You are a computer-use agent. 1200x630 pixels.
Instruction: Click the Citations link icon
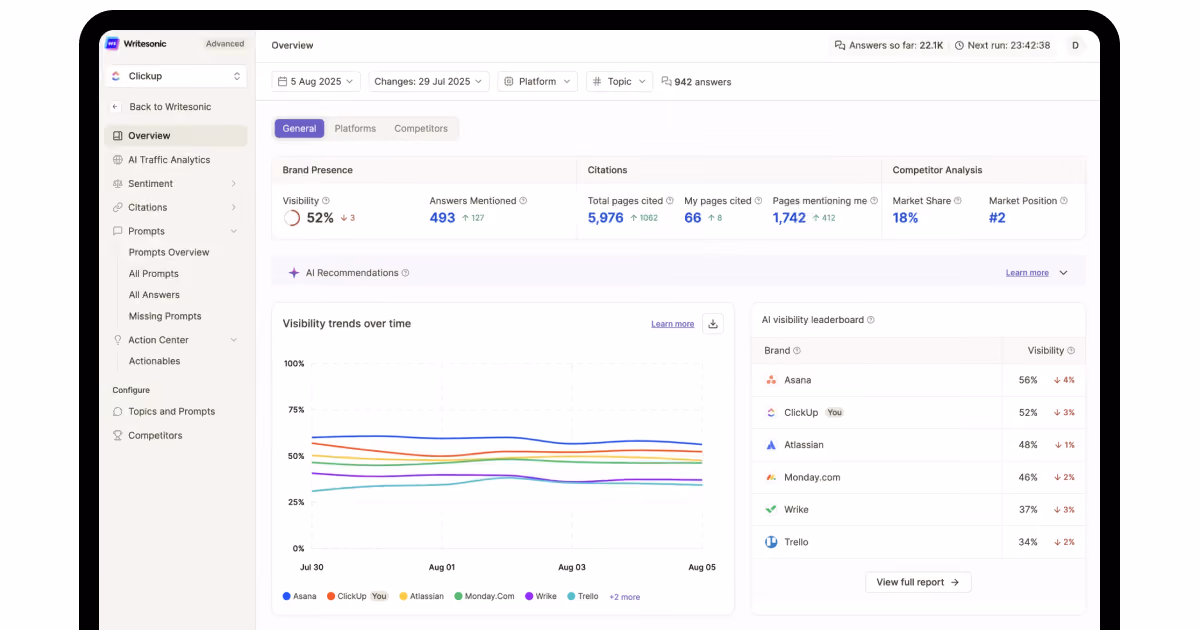pyautogui.click(x=118, y=208)
